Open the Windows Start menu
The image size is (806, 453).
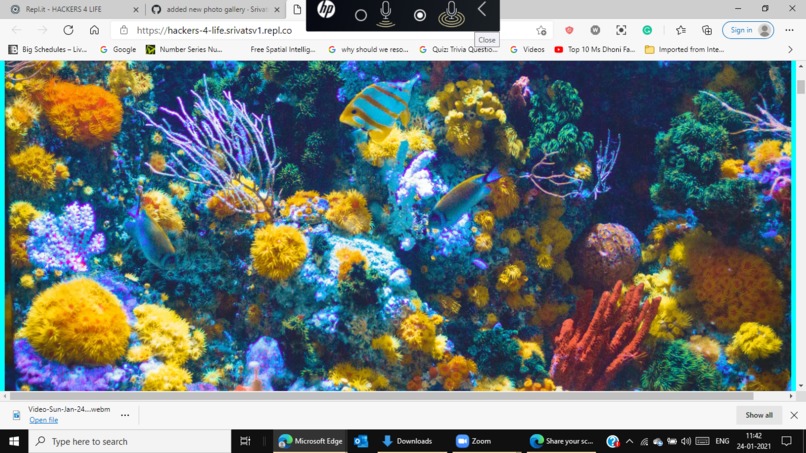tap(14, 441)
